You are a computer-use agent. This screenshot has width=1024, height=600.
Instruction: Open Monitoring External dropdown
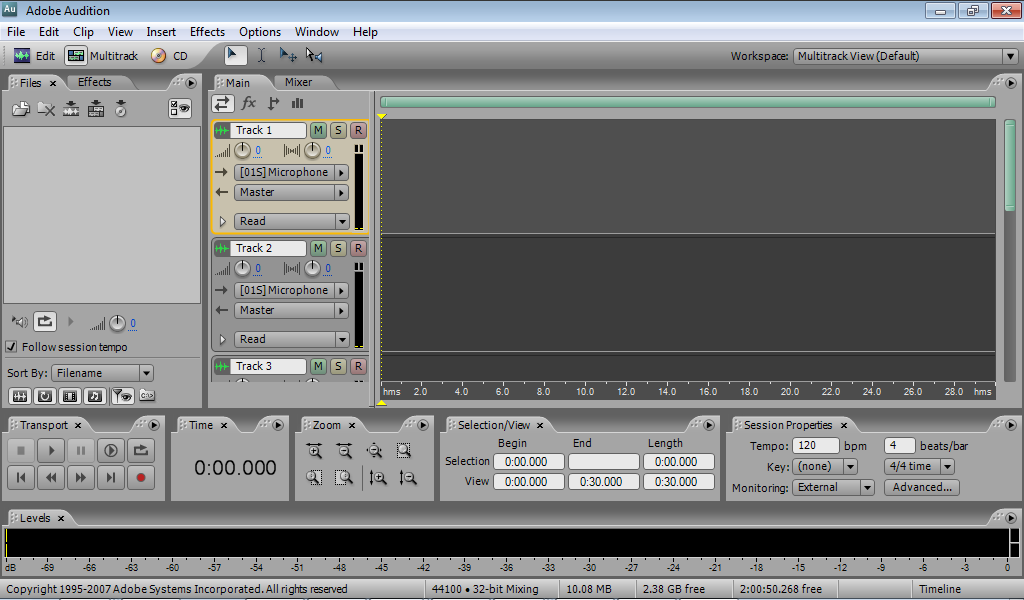(x=833, y=487)
